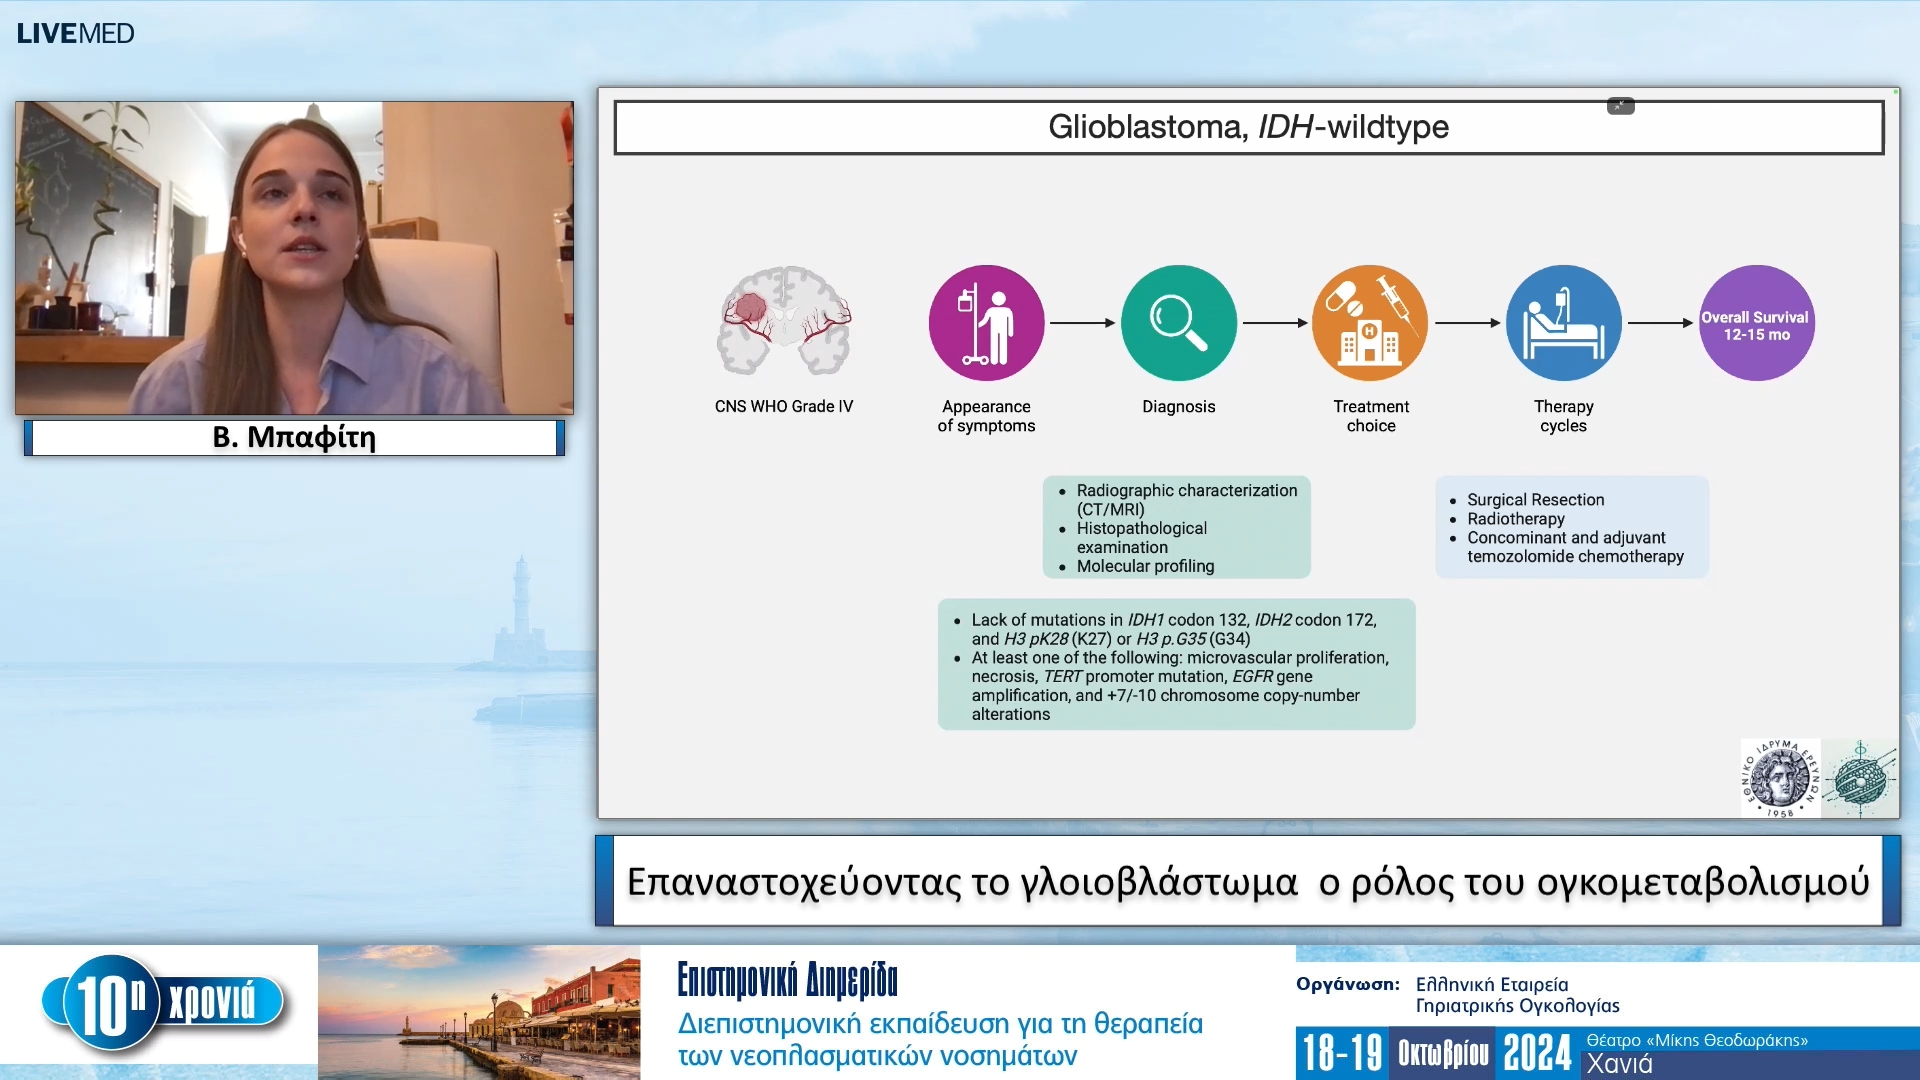Viewport: 1920px width, 1080px height.
Task: Click the pills and syringe Treatment choice icon
Action: [1369, 322]
